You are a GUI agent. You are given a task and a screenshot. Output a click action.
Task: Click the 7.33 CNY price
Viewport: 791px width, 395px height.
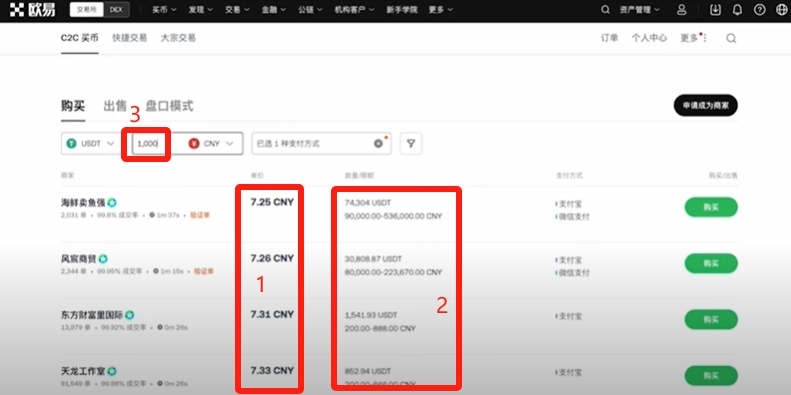[x=272, y=371]
